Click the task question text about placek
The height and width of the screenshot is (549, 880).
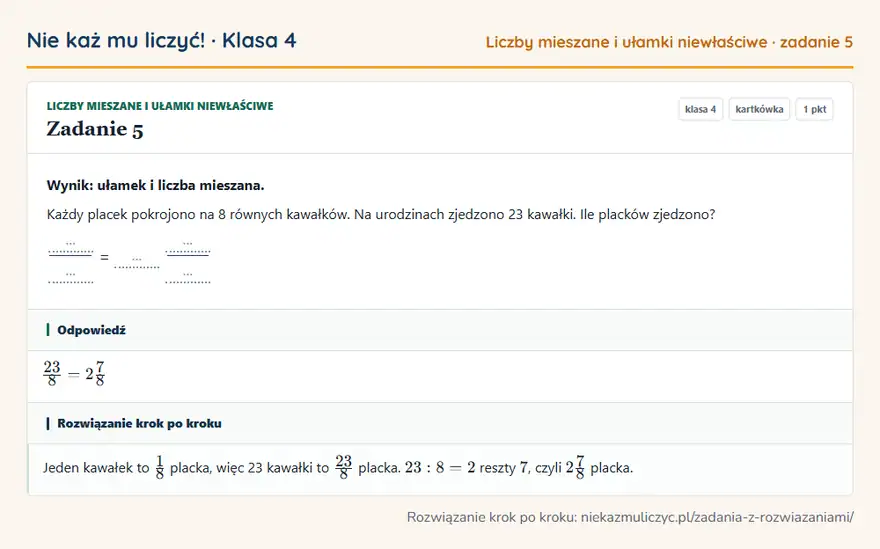coord(381,214)
